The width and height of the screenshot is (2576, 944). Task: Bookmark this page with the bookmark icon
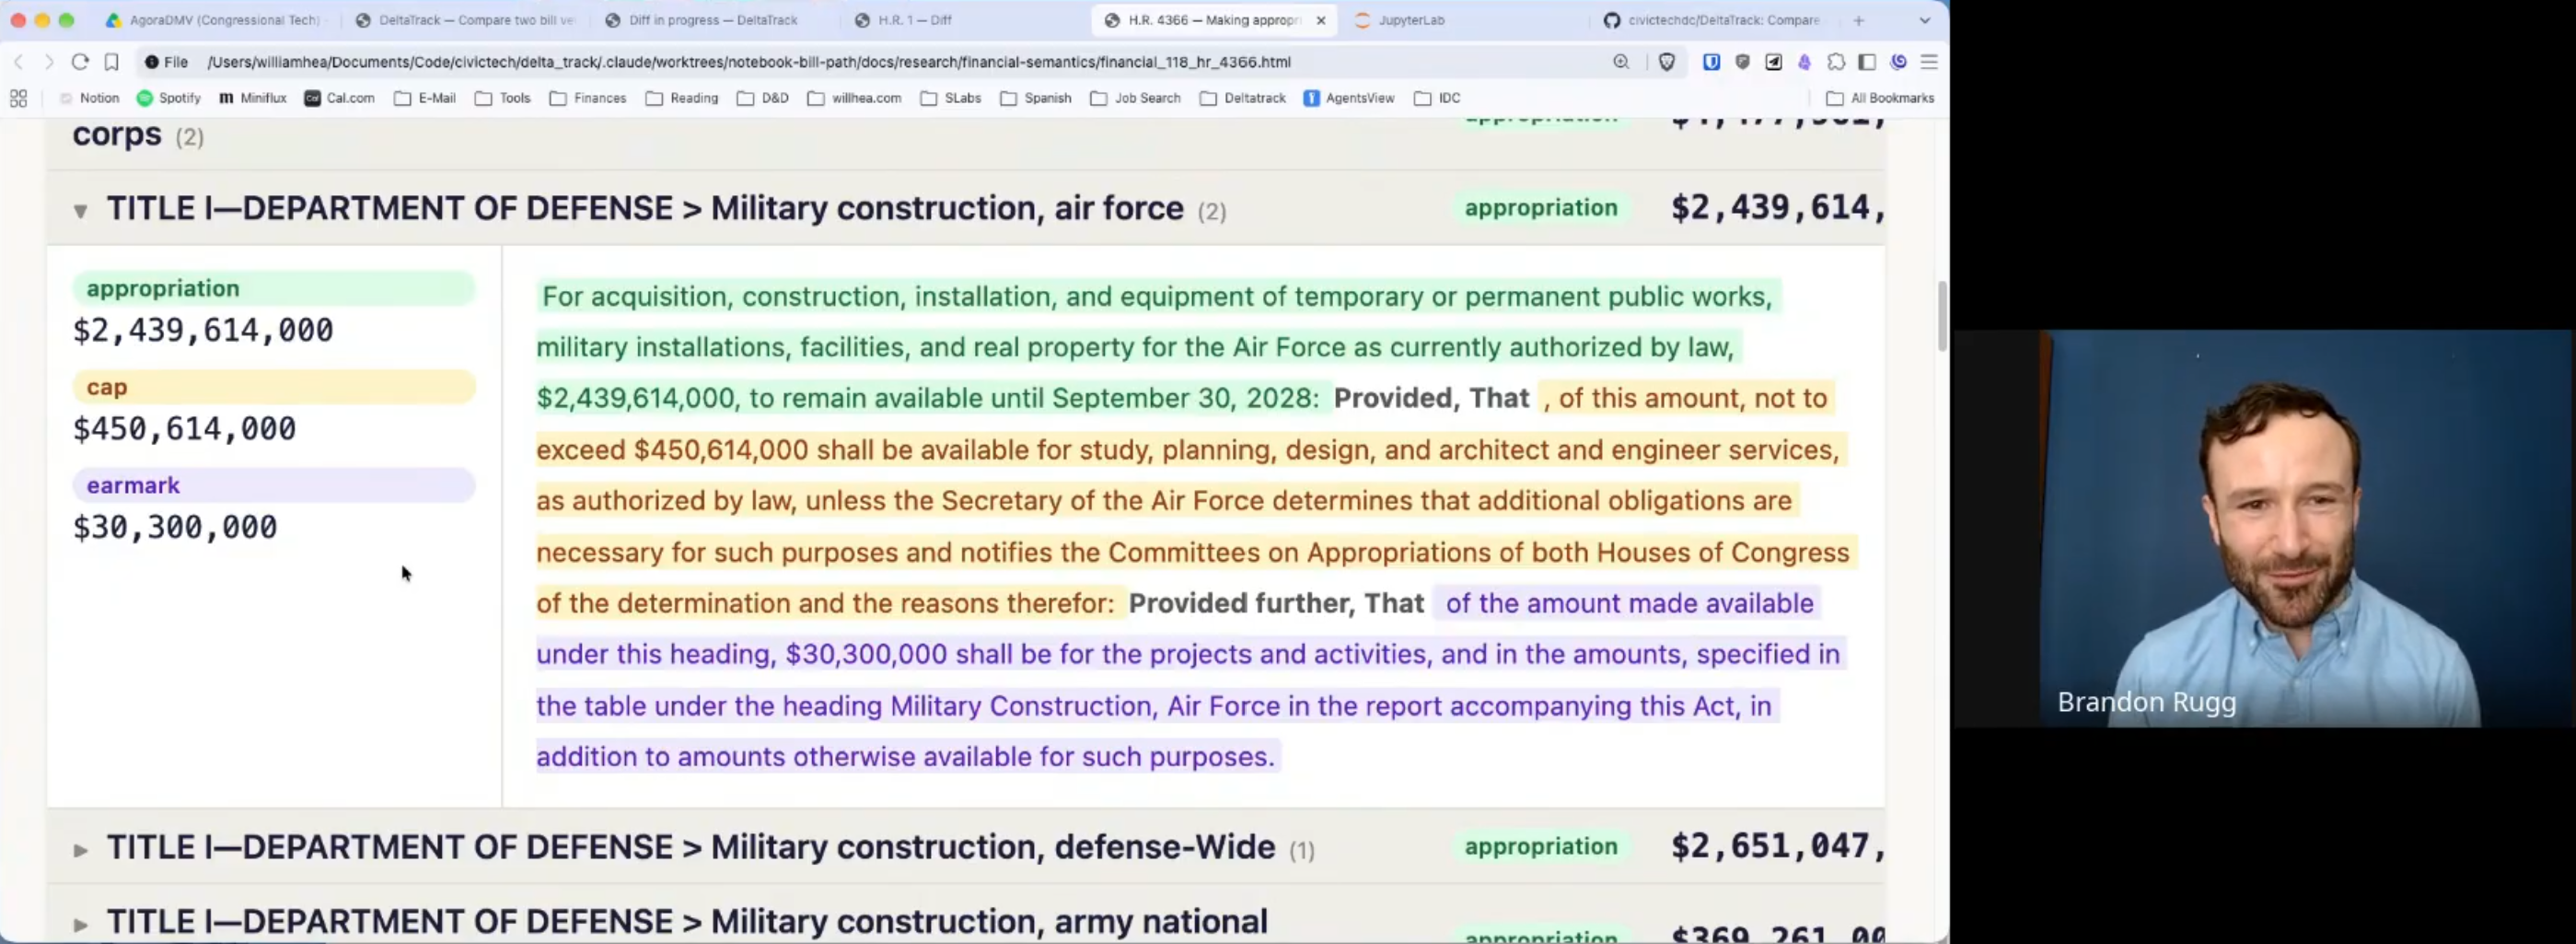[x=112, y=62]
